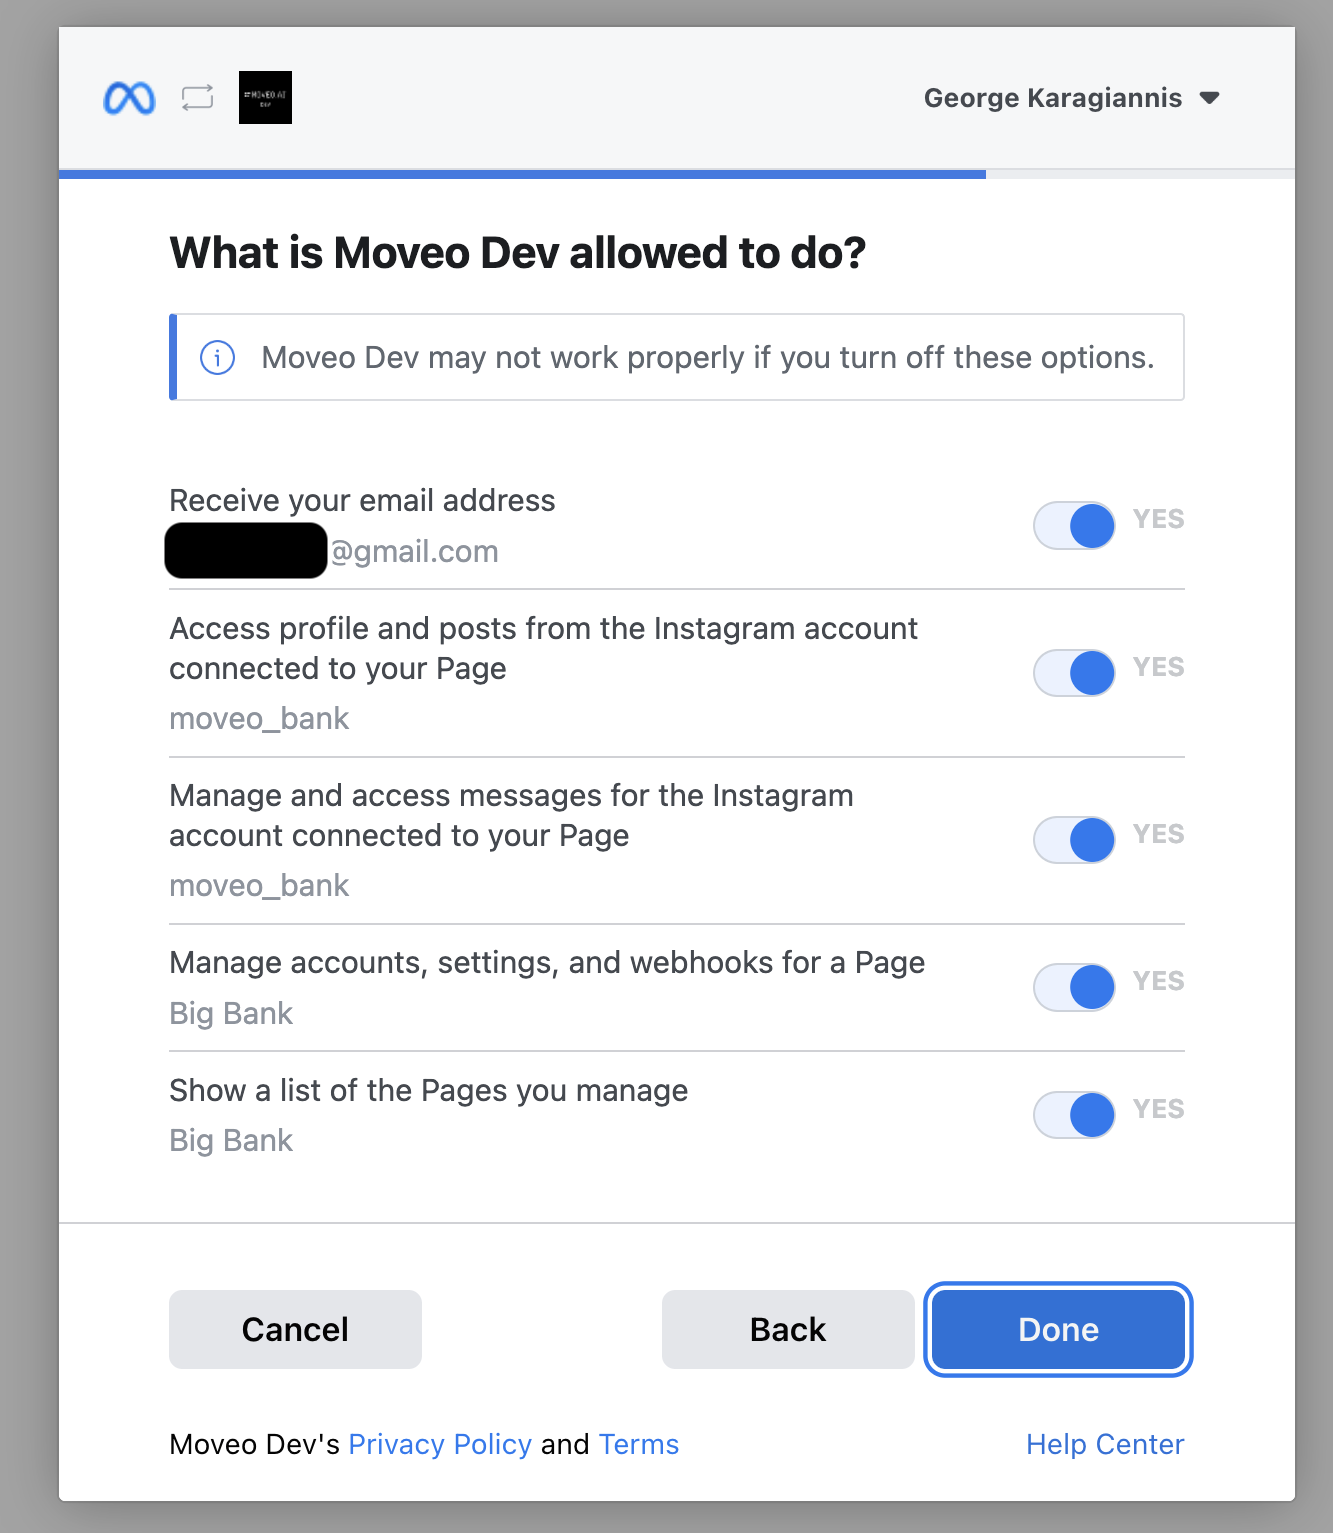Click the info icon in notice banner
The image size is (1333, 1533).
[x=217, y=357]
